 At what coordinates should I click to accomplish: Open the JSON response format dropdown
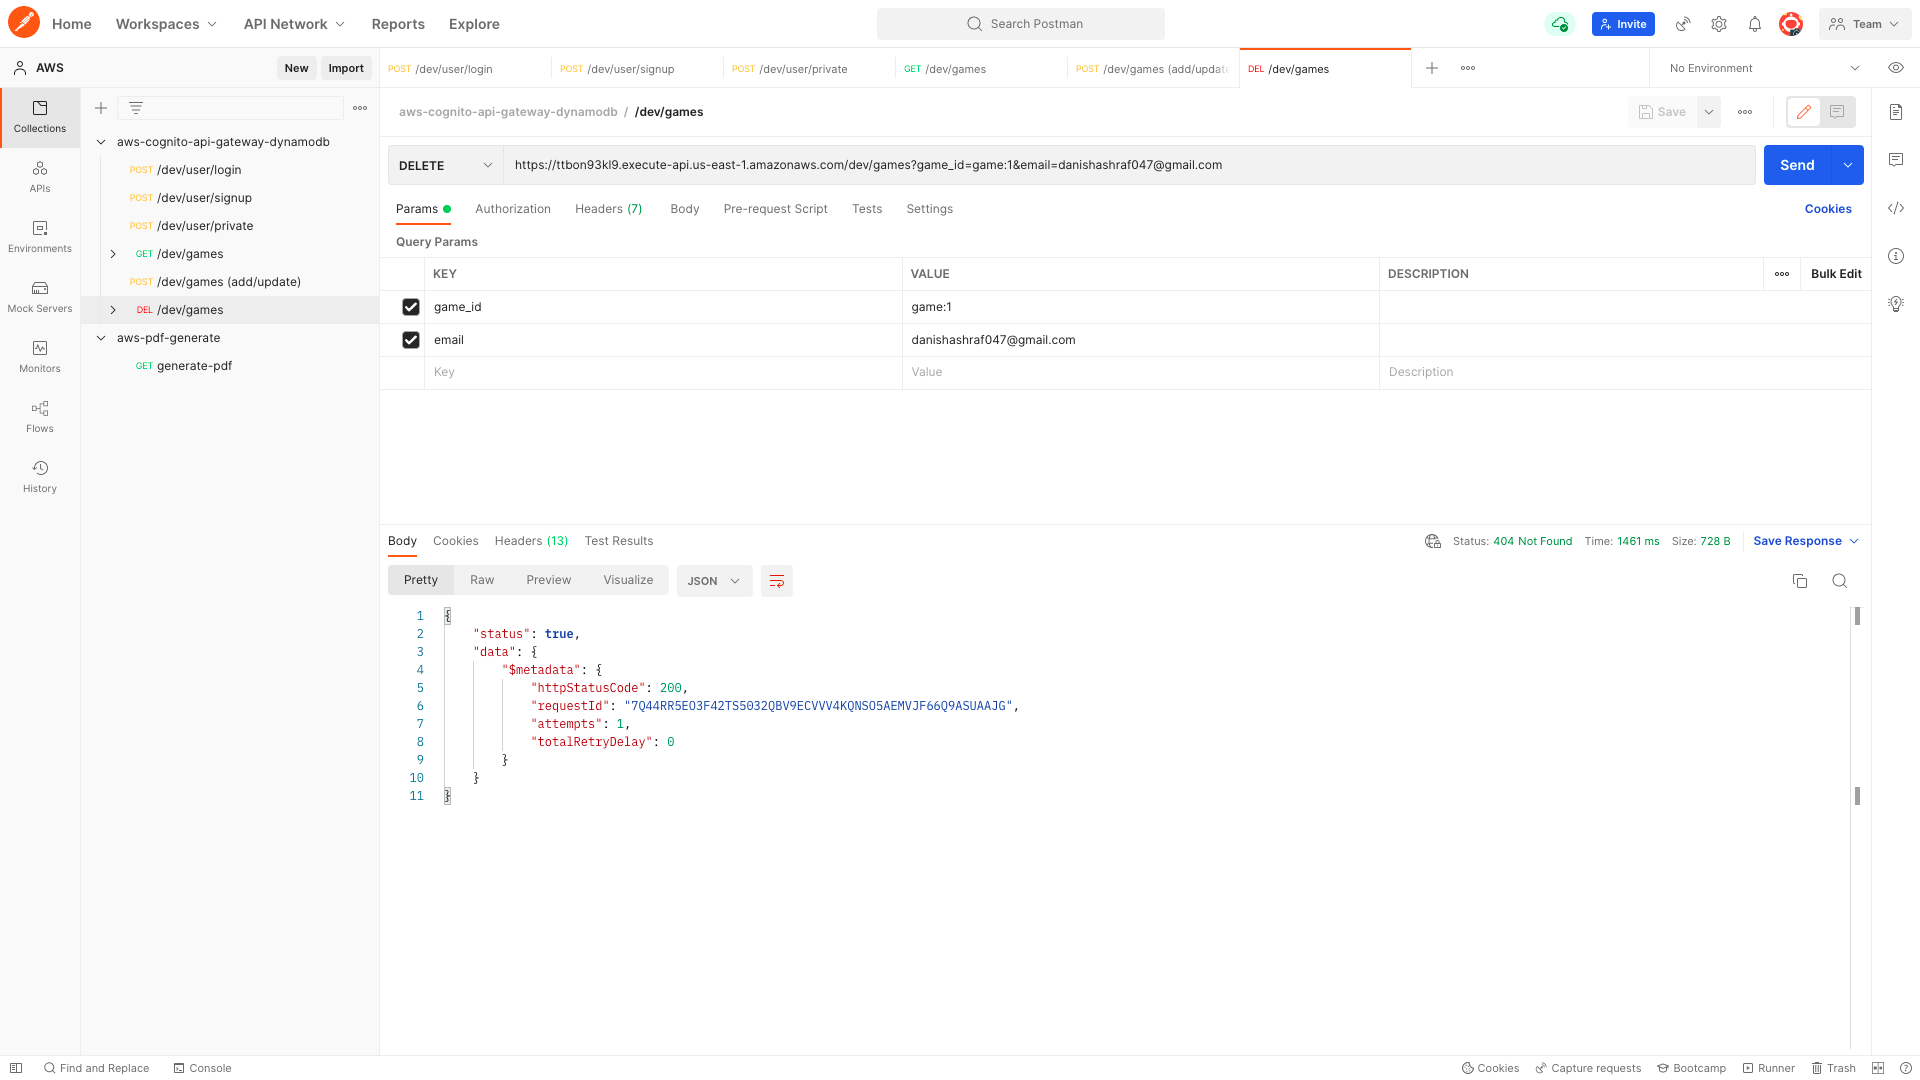pos(714,581)
